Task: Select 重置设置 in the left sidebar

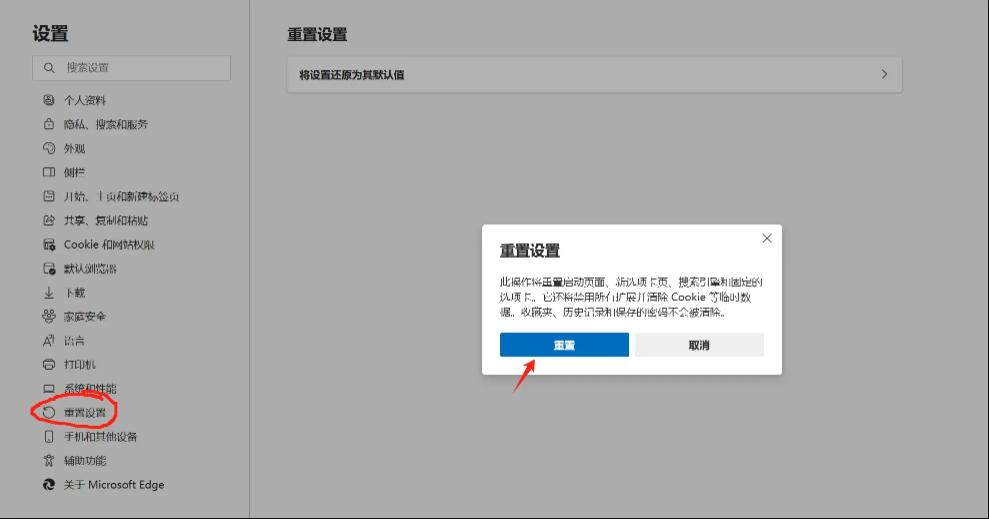Action: 85,412
